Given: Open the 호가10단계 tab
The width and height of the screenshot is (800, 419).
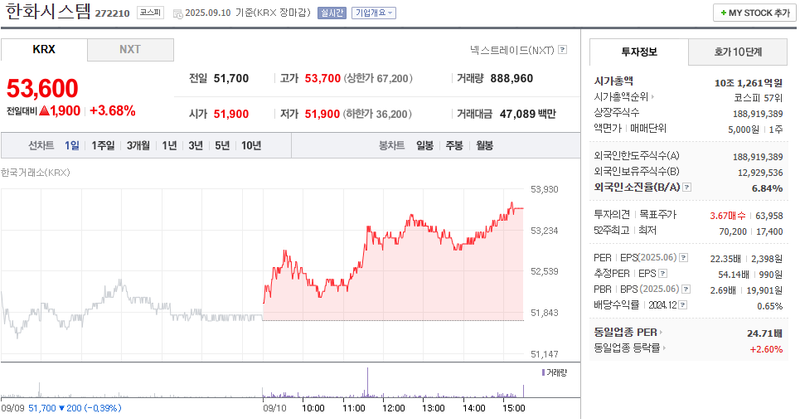Looking at the screenshot, I should click(738, 52).
